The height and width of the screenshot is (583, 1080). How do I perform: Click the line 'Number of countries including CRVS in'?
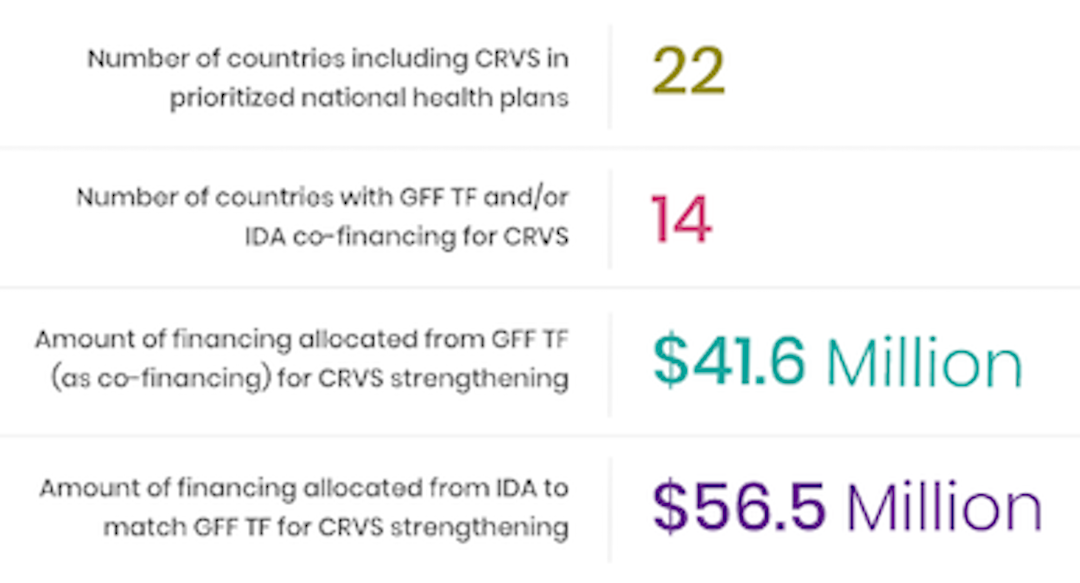click(x=328, y=58)
